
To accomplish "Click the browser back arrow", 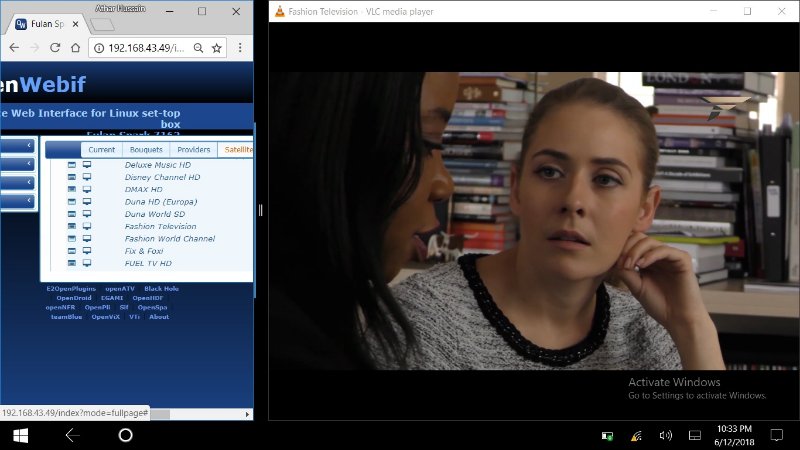I will coord(12,48).
